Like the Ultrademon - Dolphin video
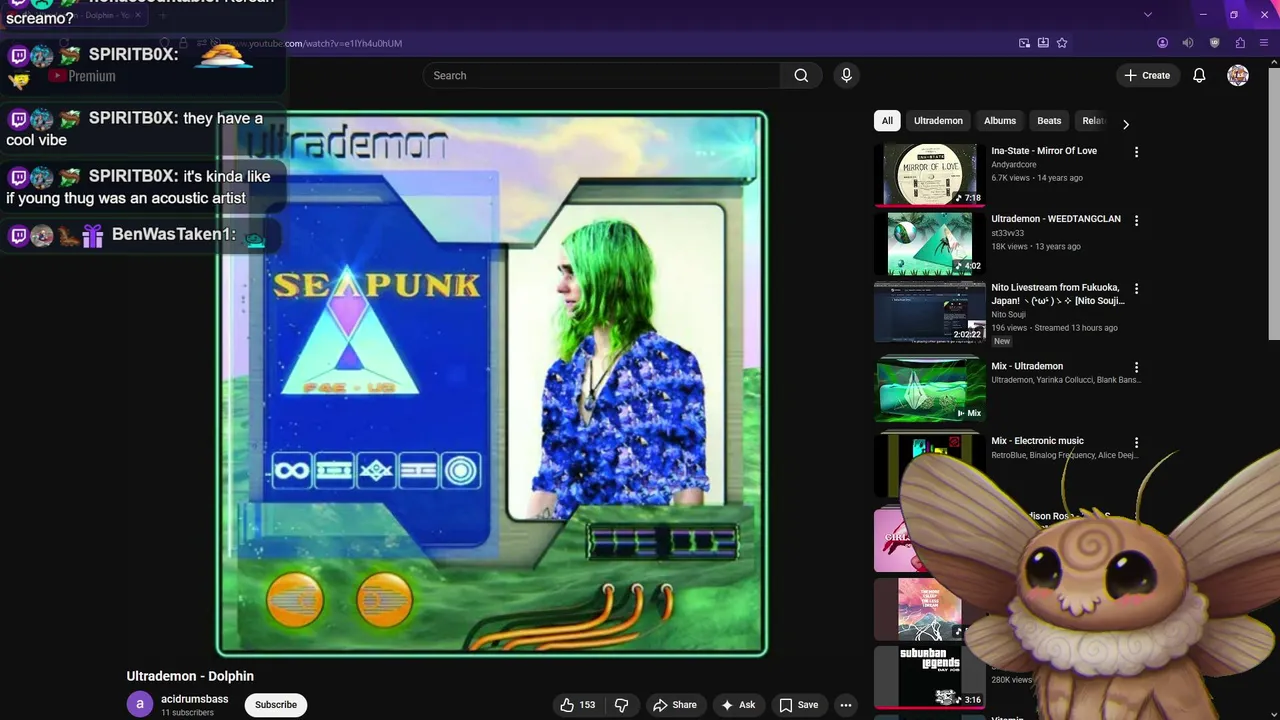This screenshot has width=1280, height=720. pos(578,705)
